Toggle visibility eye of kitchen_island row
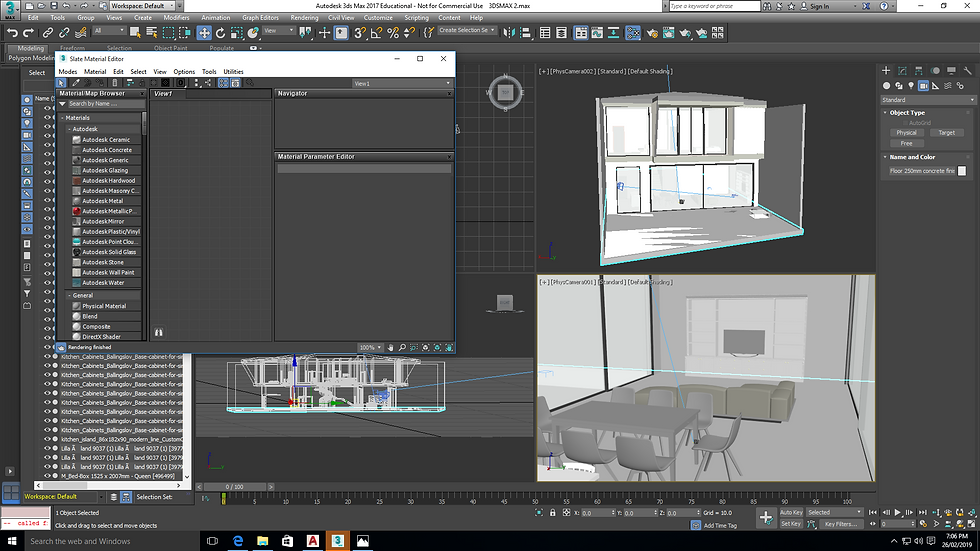 [47, 439]
